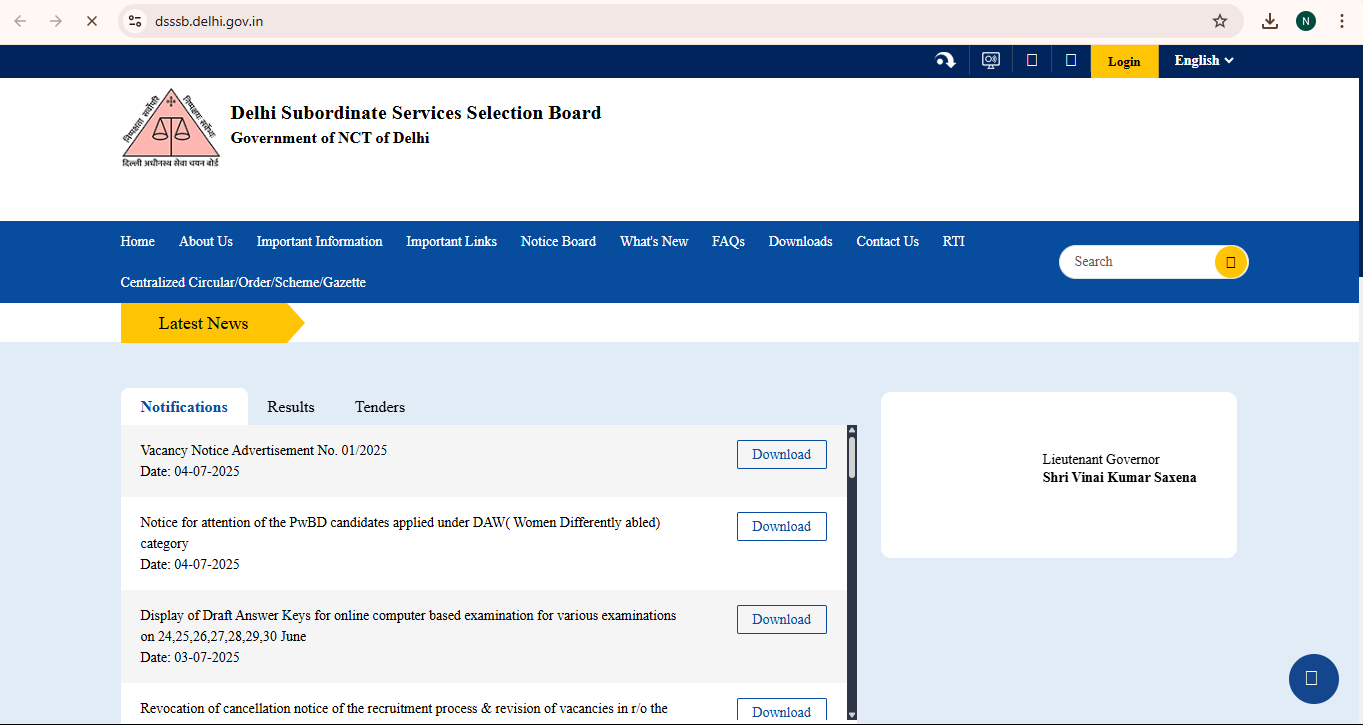Click the notifications list scroll down arrow
Viewport: 1363px width, 725px height.
(x=851, y=714)
